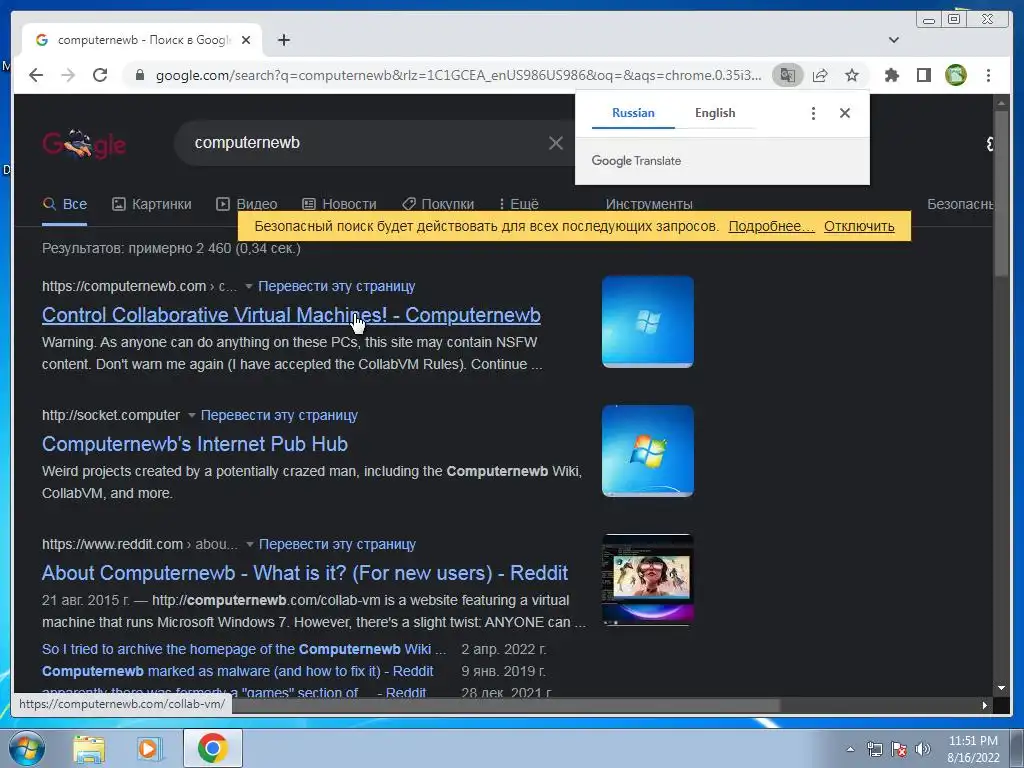View site info via the lock icon

139,75
